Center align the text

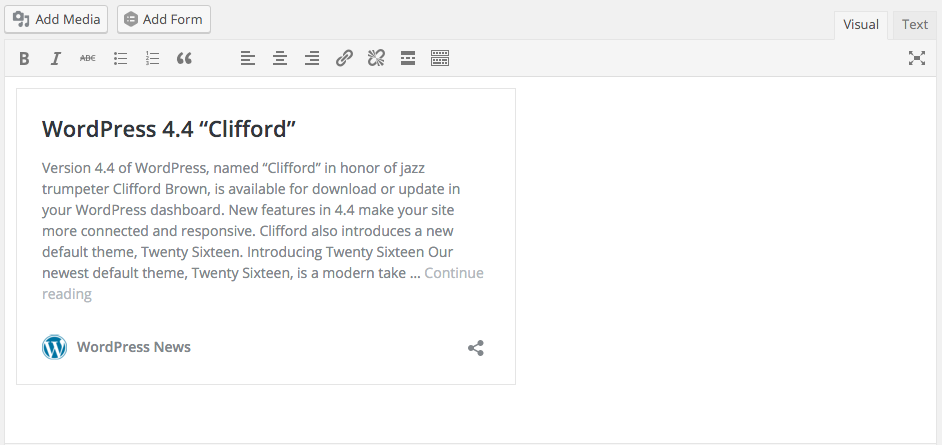coord(280,59)
